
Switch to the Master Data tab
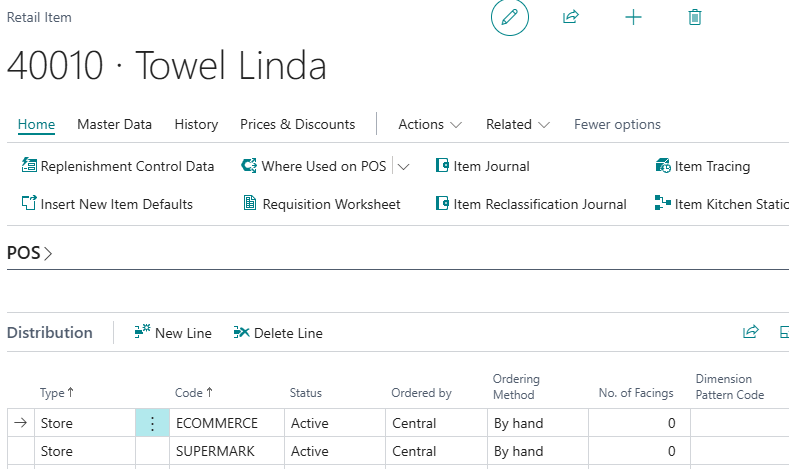114,125
